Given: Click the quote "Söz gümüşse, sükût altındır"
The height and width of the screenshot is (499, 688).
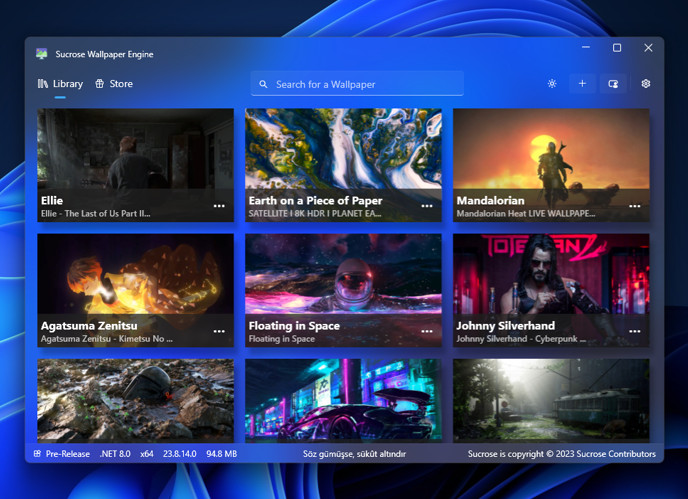Looking at the screenshot, I should coord(354,454).
